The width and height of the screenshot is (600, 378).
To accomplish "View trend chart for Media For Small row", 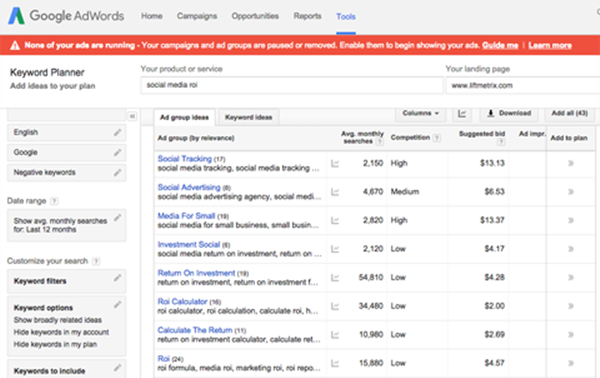I will pyautogui.click(x=335, y=221).
